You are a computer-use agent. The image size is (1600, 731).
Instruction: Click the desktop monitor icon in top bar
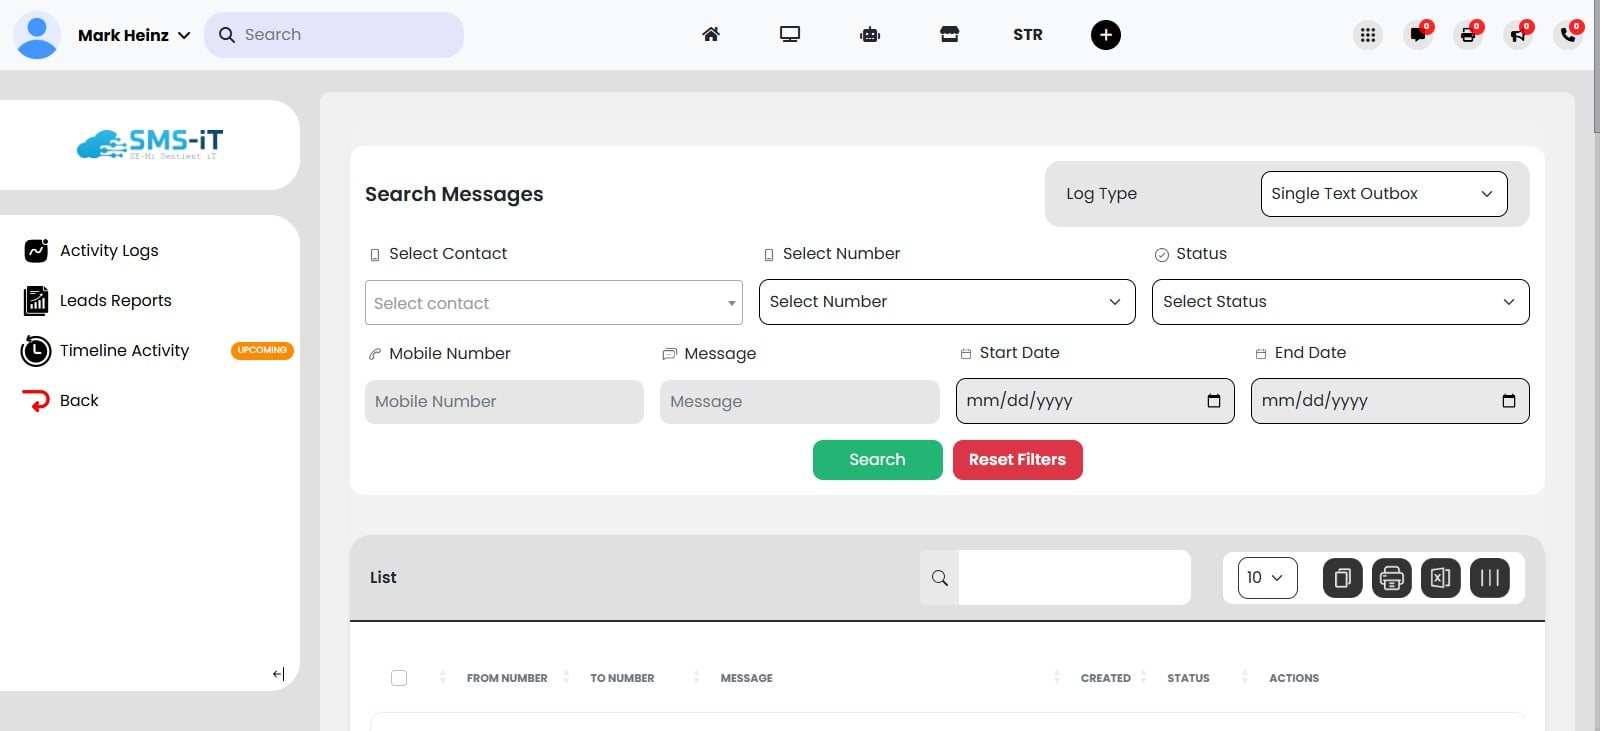[790, 34]
